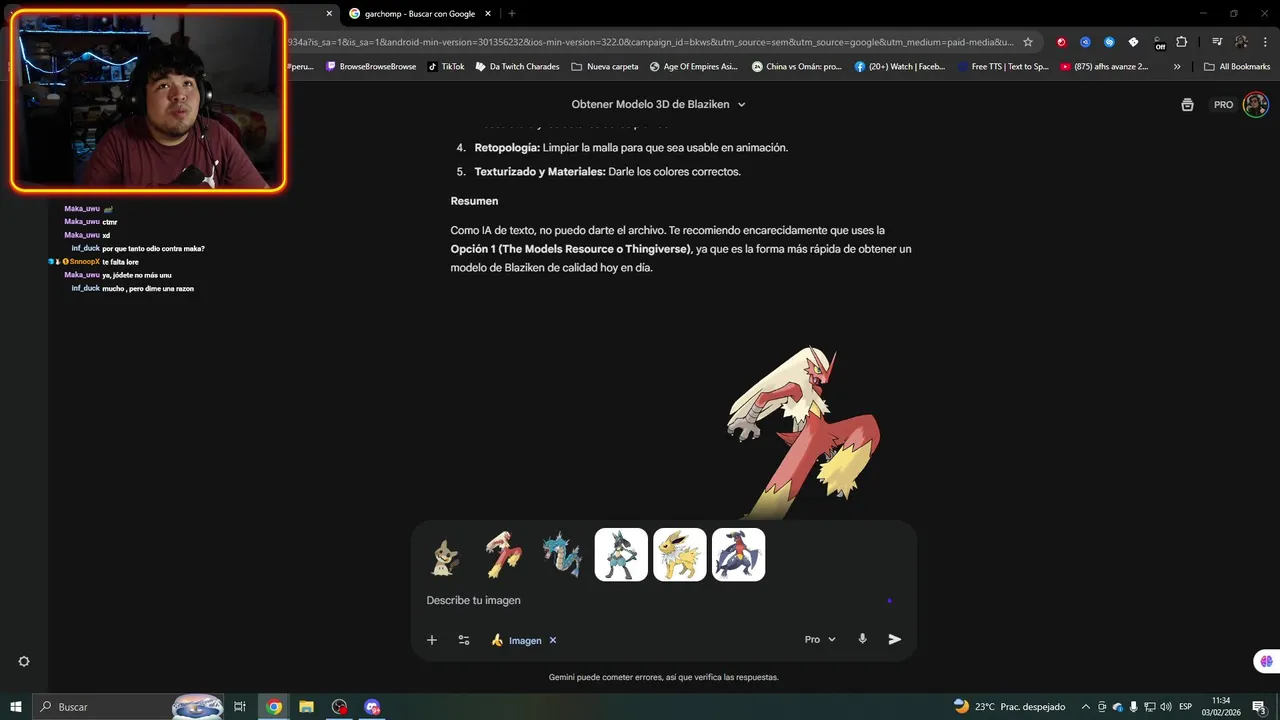Open the media control toolbar icon
Screen dimensions: 1280x720
pos(1217,42)
